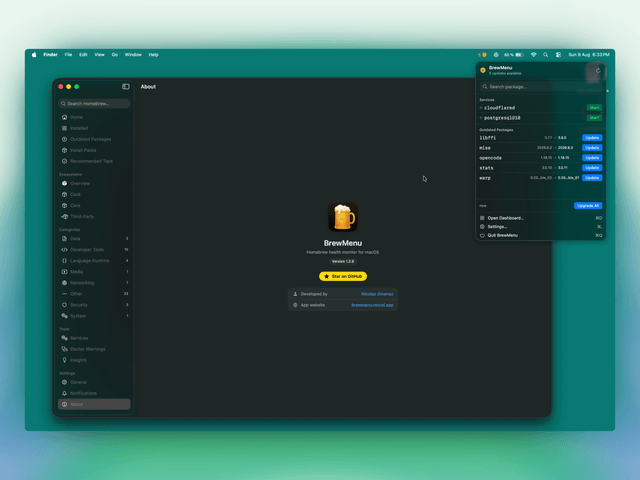The height and width of the screenshot is (480, 640).
Task: Open the Data category
Action: point(94,238)
